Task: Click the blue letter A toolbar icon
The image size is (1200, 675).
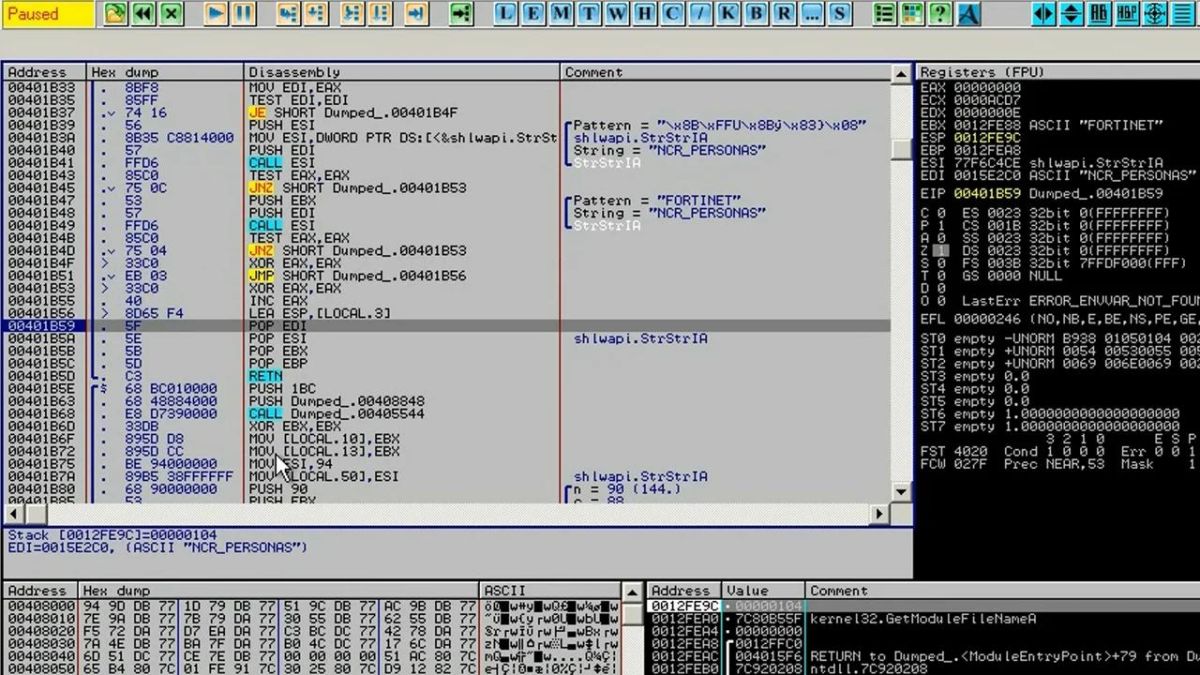Action: coord(968,14)
